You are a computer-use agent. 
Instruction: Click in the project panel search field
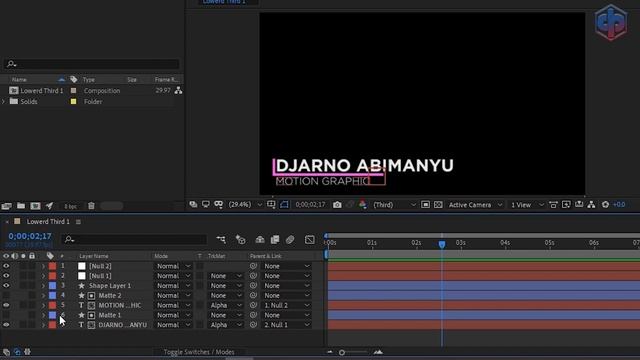(91, 64)
